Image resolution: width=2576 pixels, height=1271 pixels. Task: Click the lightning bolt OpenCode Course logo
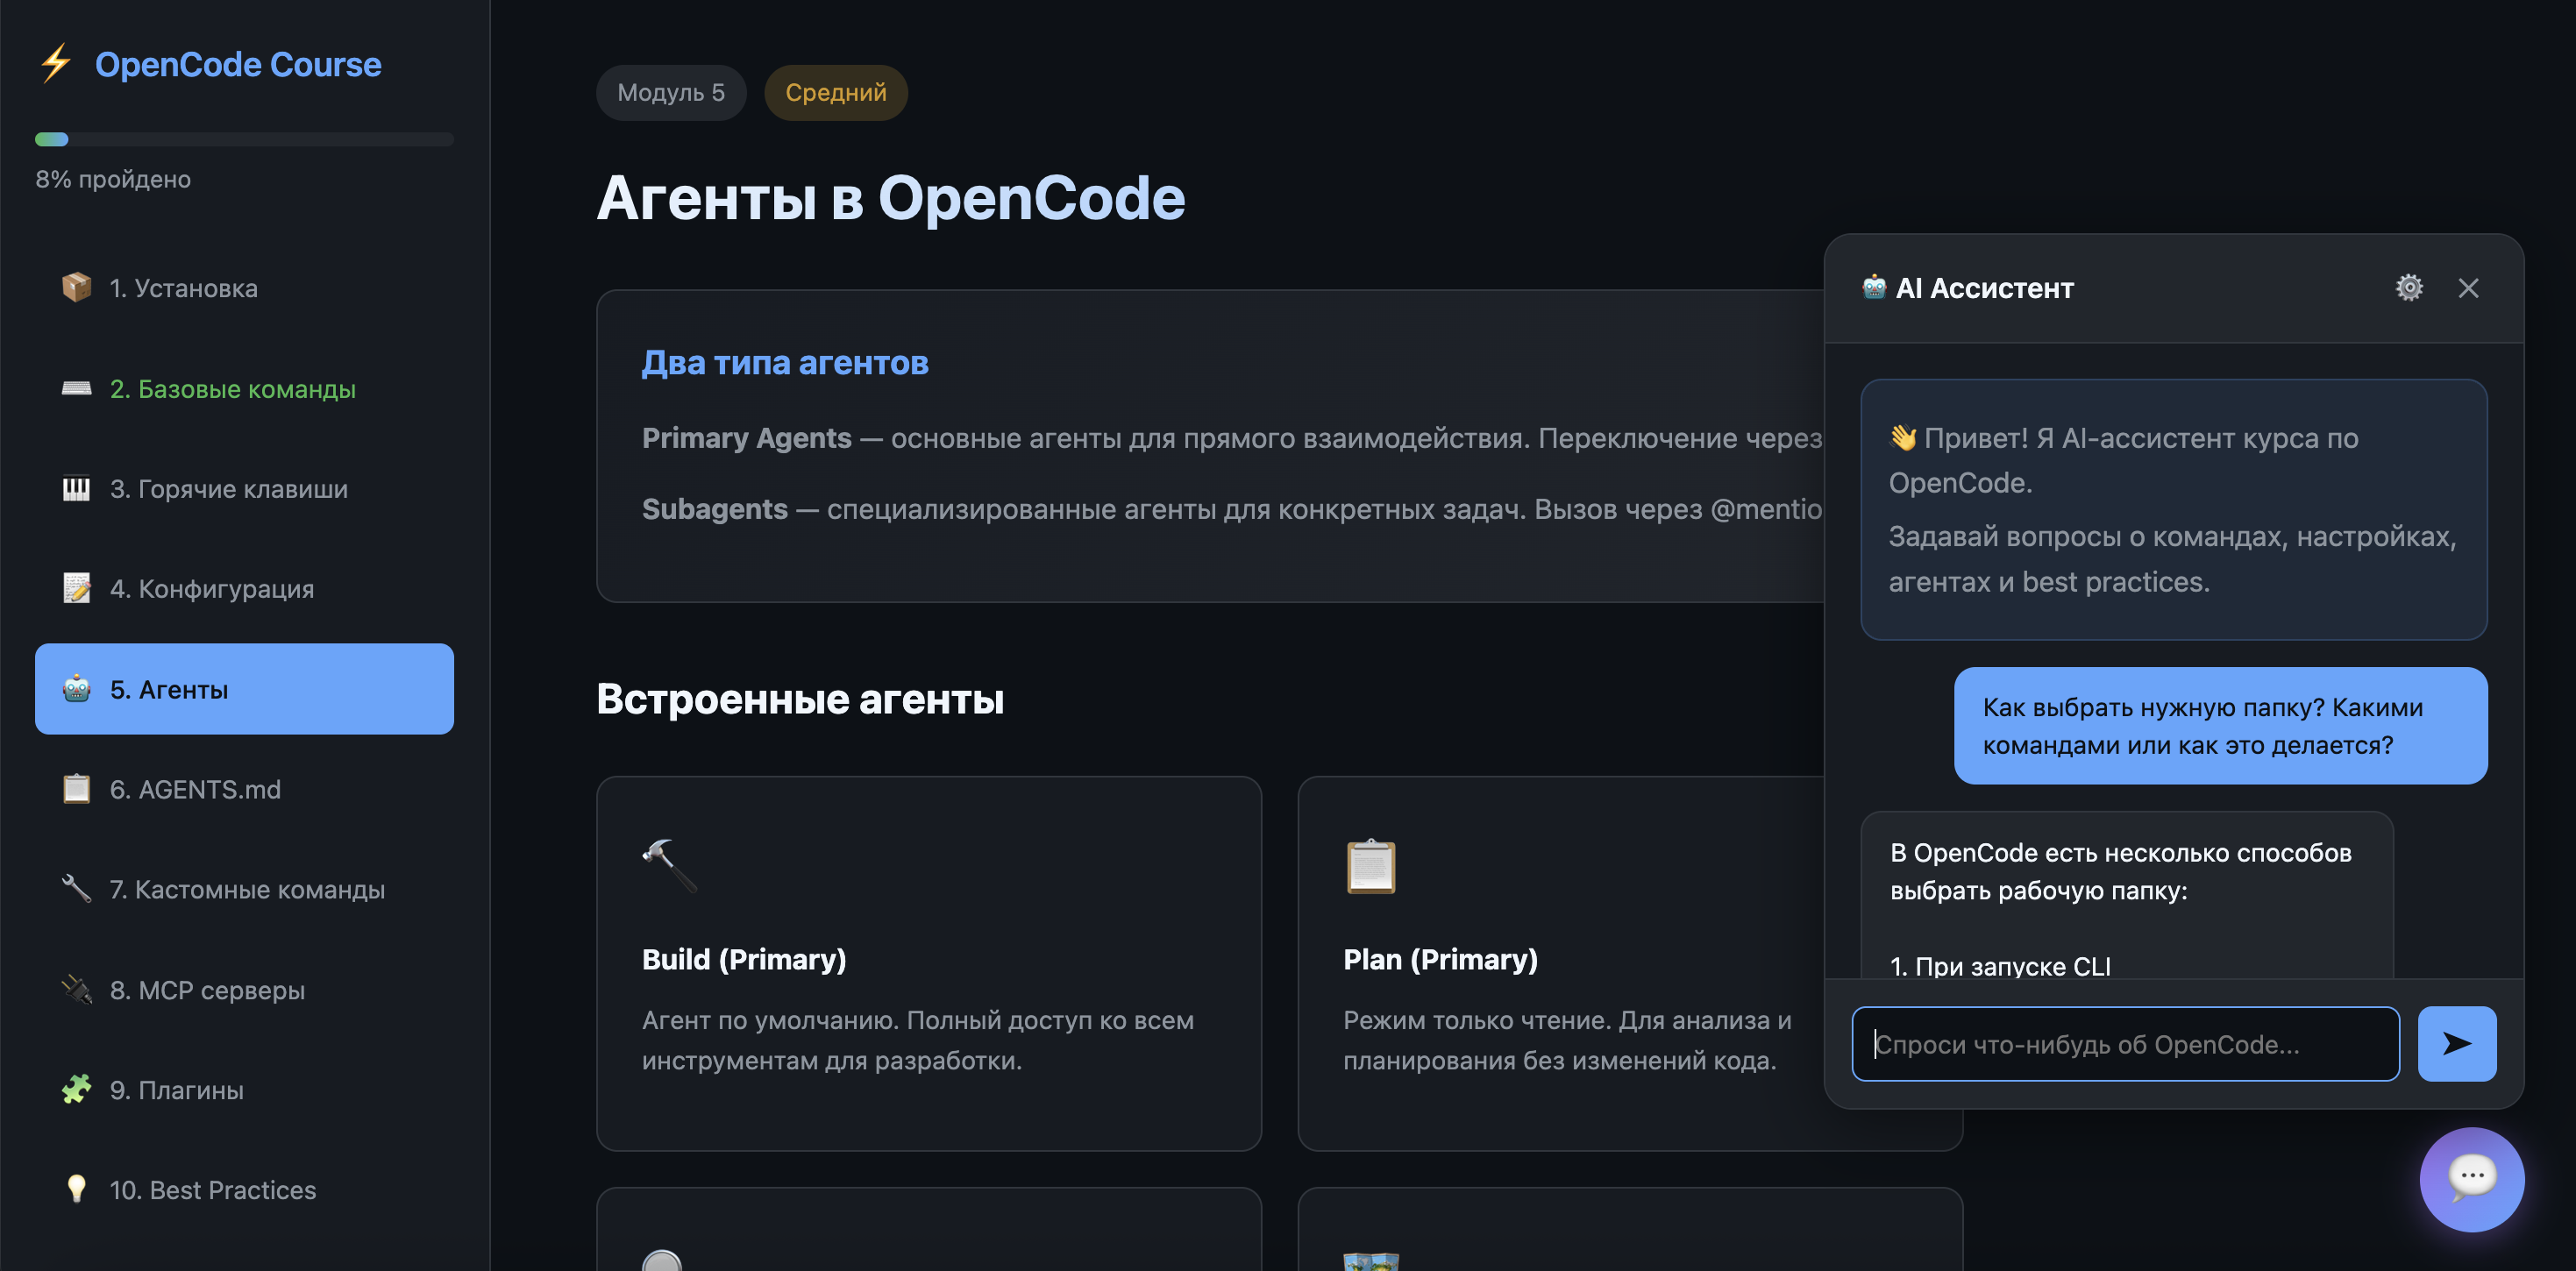[55, 63]
